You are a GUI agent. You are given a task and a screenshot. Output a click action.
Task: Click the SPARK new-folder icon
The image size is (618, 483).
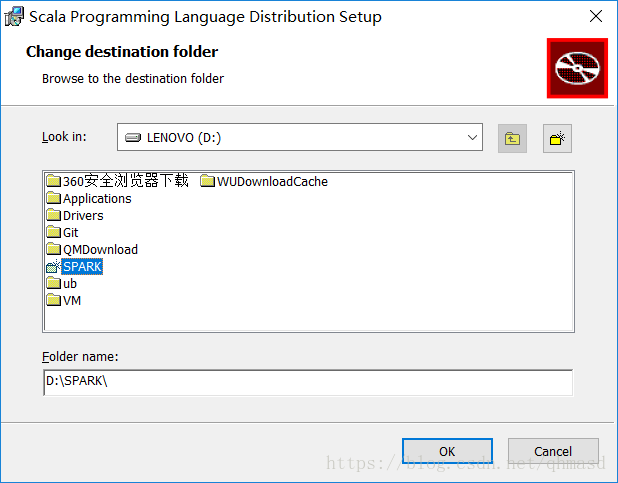[x=54, y=266]
